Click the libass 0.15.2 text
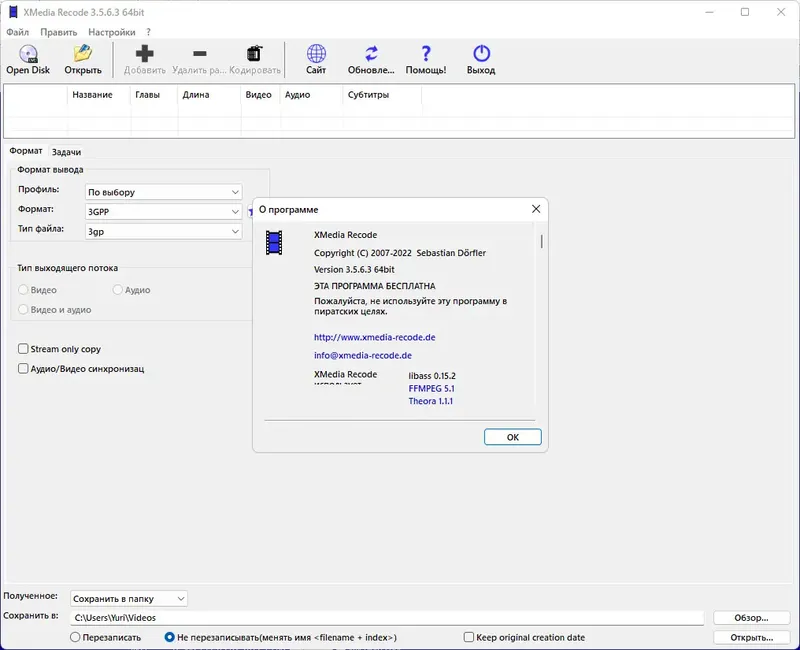Screen dimensions: 800x650 point(432,376)
